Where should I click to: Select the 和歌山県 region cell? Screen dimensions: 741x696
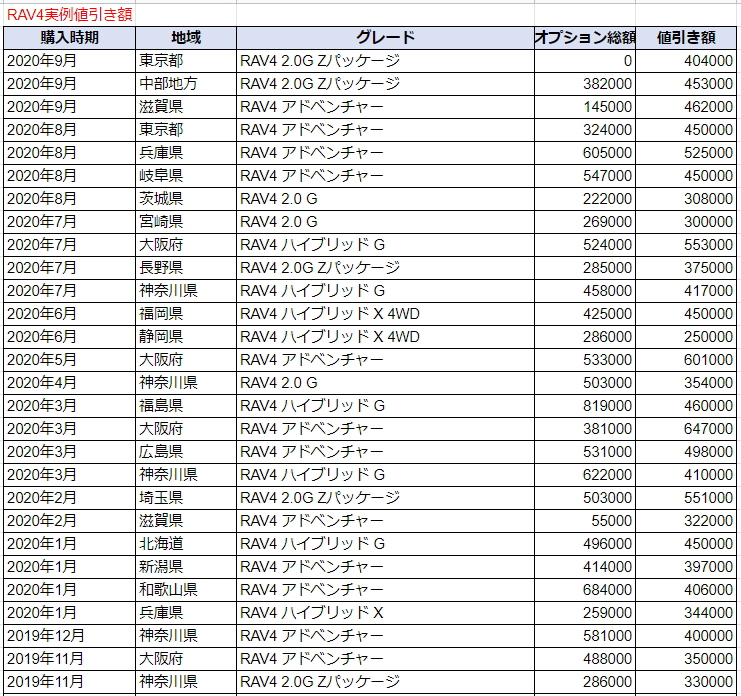pos(186,590)
